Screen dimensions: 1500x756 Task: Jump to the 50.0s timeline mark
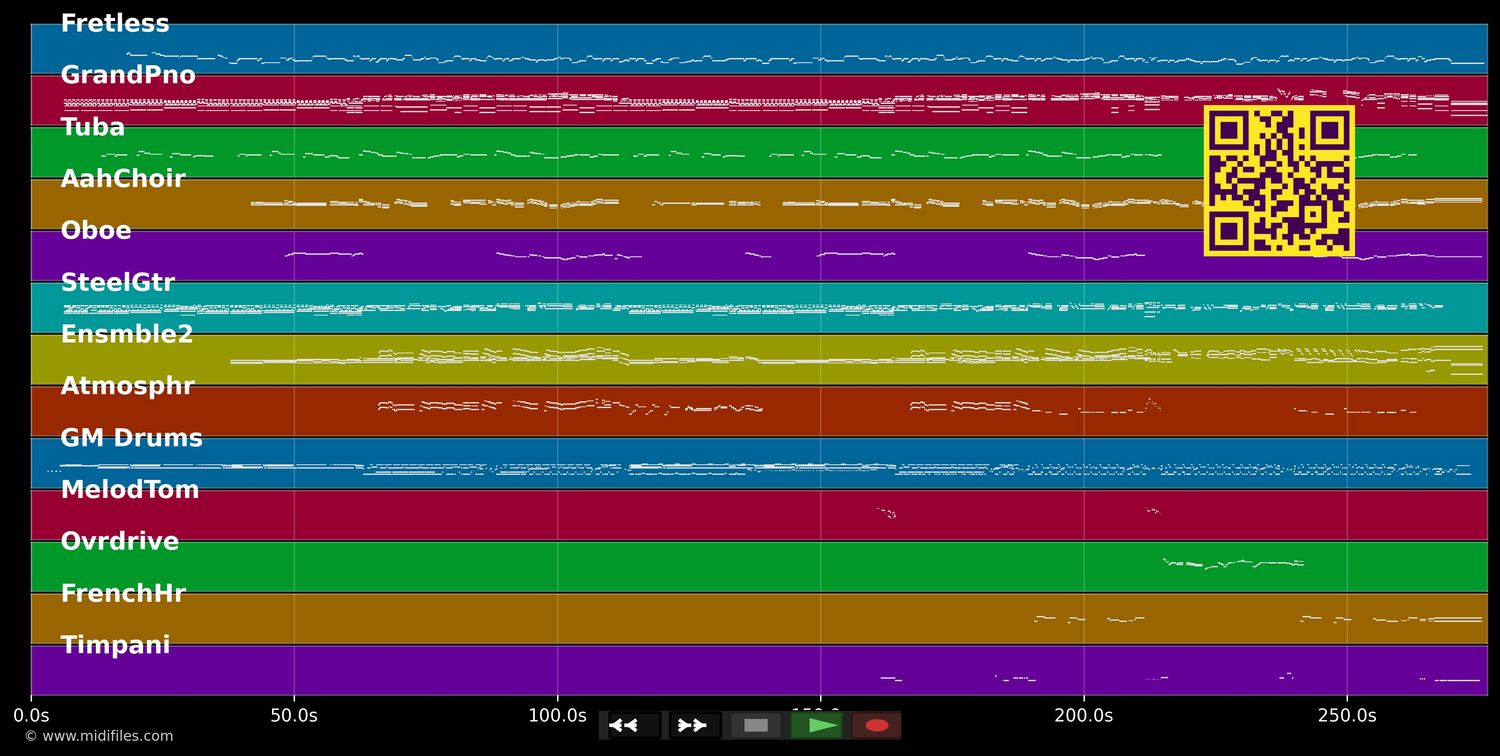pos(294,716)
